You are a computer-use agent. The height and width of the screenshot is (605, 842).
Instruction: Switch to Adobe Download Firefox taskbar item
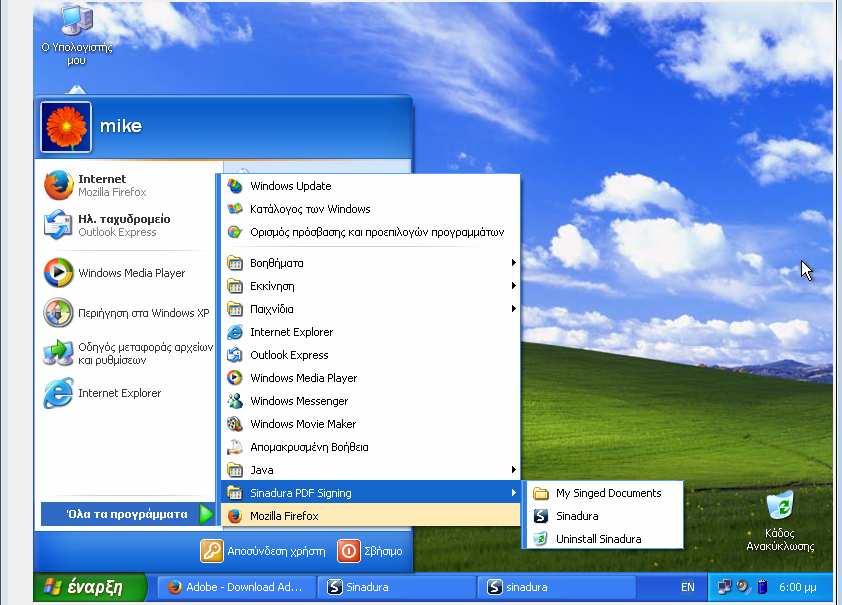235,587
